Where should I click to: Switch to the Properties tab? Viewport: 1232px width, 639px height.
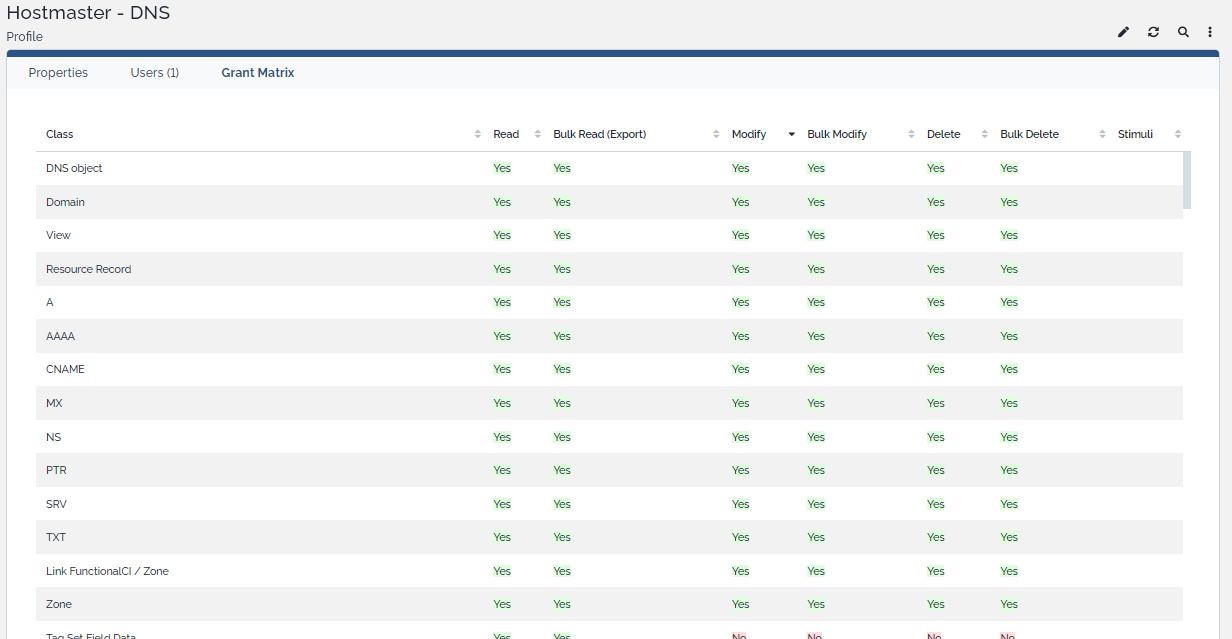coord(58,73)
